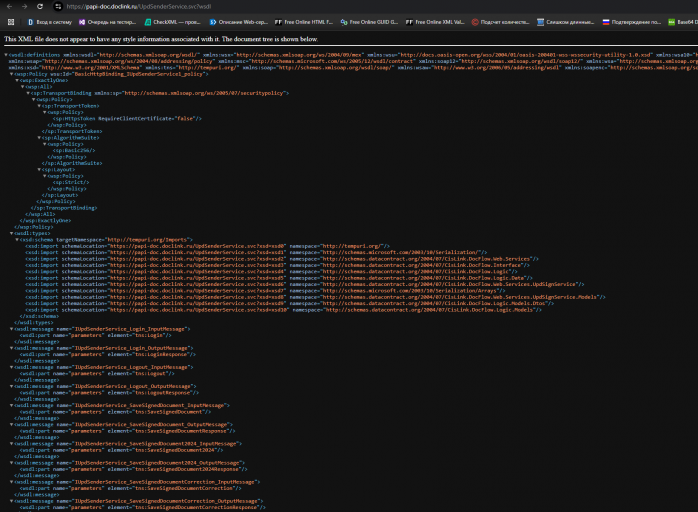Open the 'Подтверждение по...' bookmark
This screenshot has height=512, width=698.
click(632, 22)
